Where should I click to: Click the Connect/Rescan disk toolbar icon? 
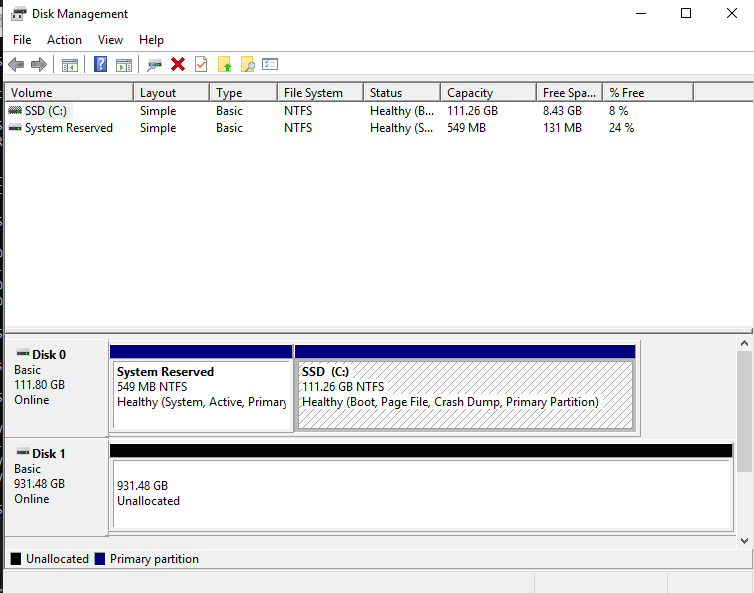pyautogui.click(x=154, y=64)
